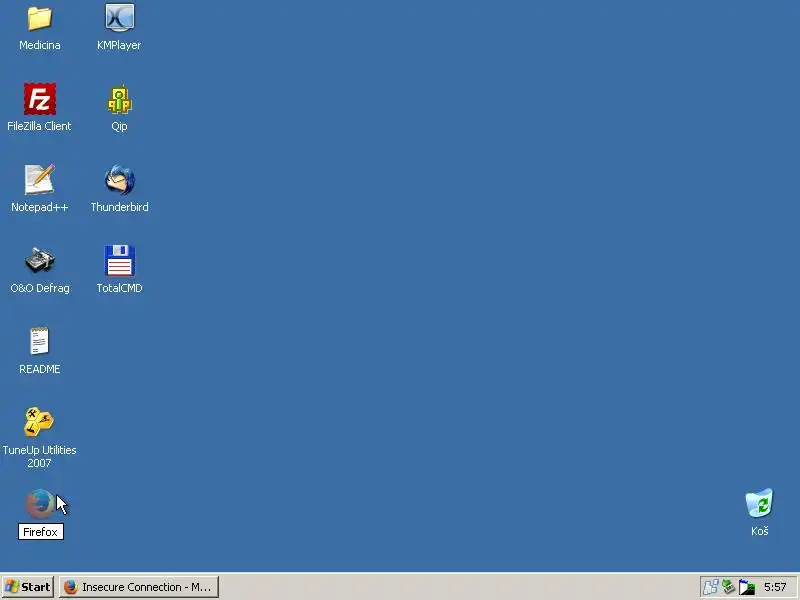This screenshot has width=800, height=600.
Task: Click the TuneUp Utilities 2007 label
Action: (39, 456)
